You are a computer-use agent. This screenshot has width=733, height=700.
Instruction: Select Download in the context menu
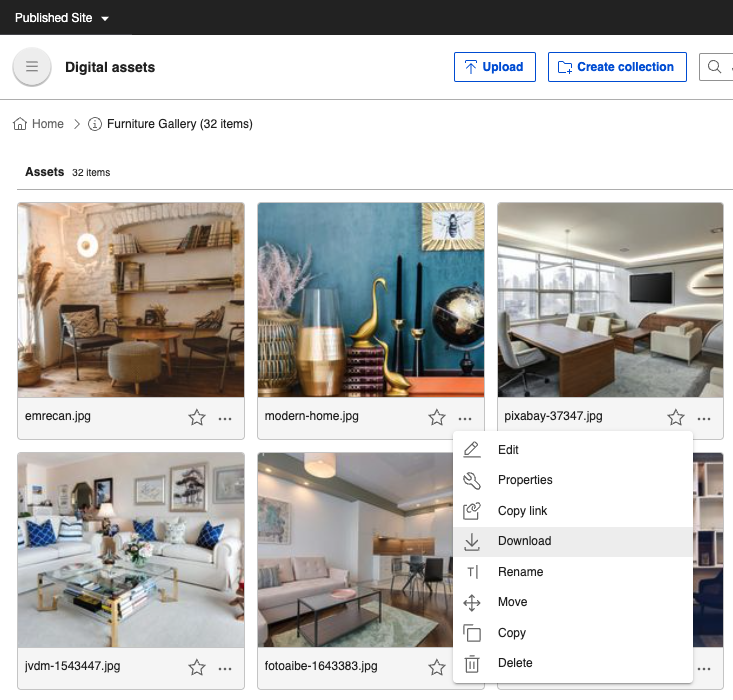573,541
